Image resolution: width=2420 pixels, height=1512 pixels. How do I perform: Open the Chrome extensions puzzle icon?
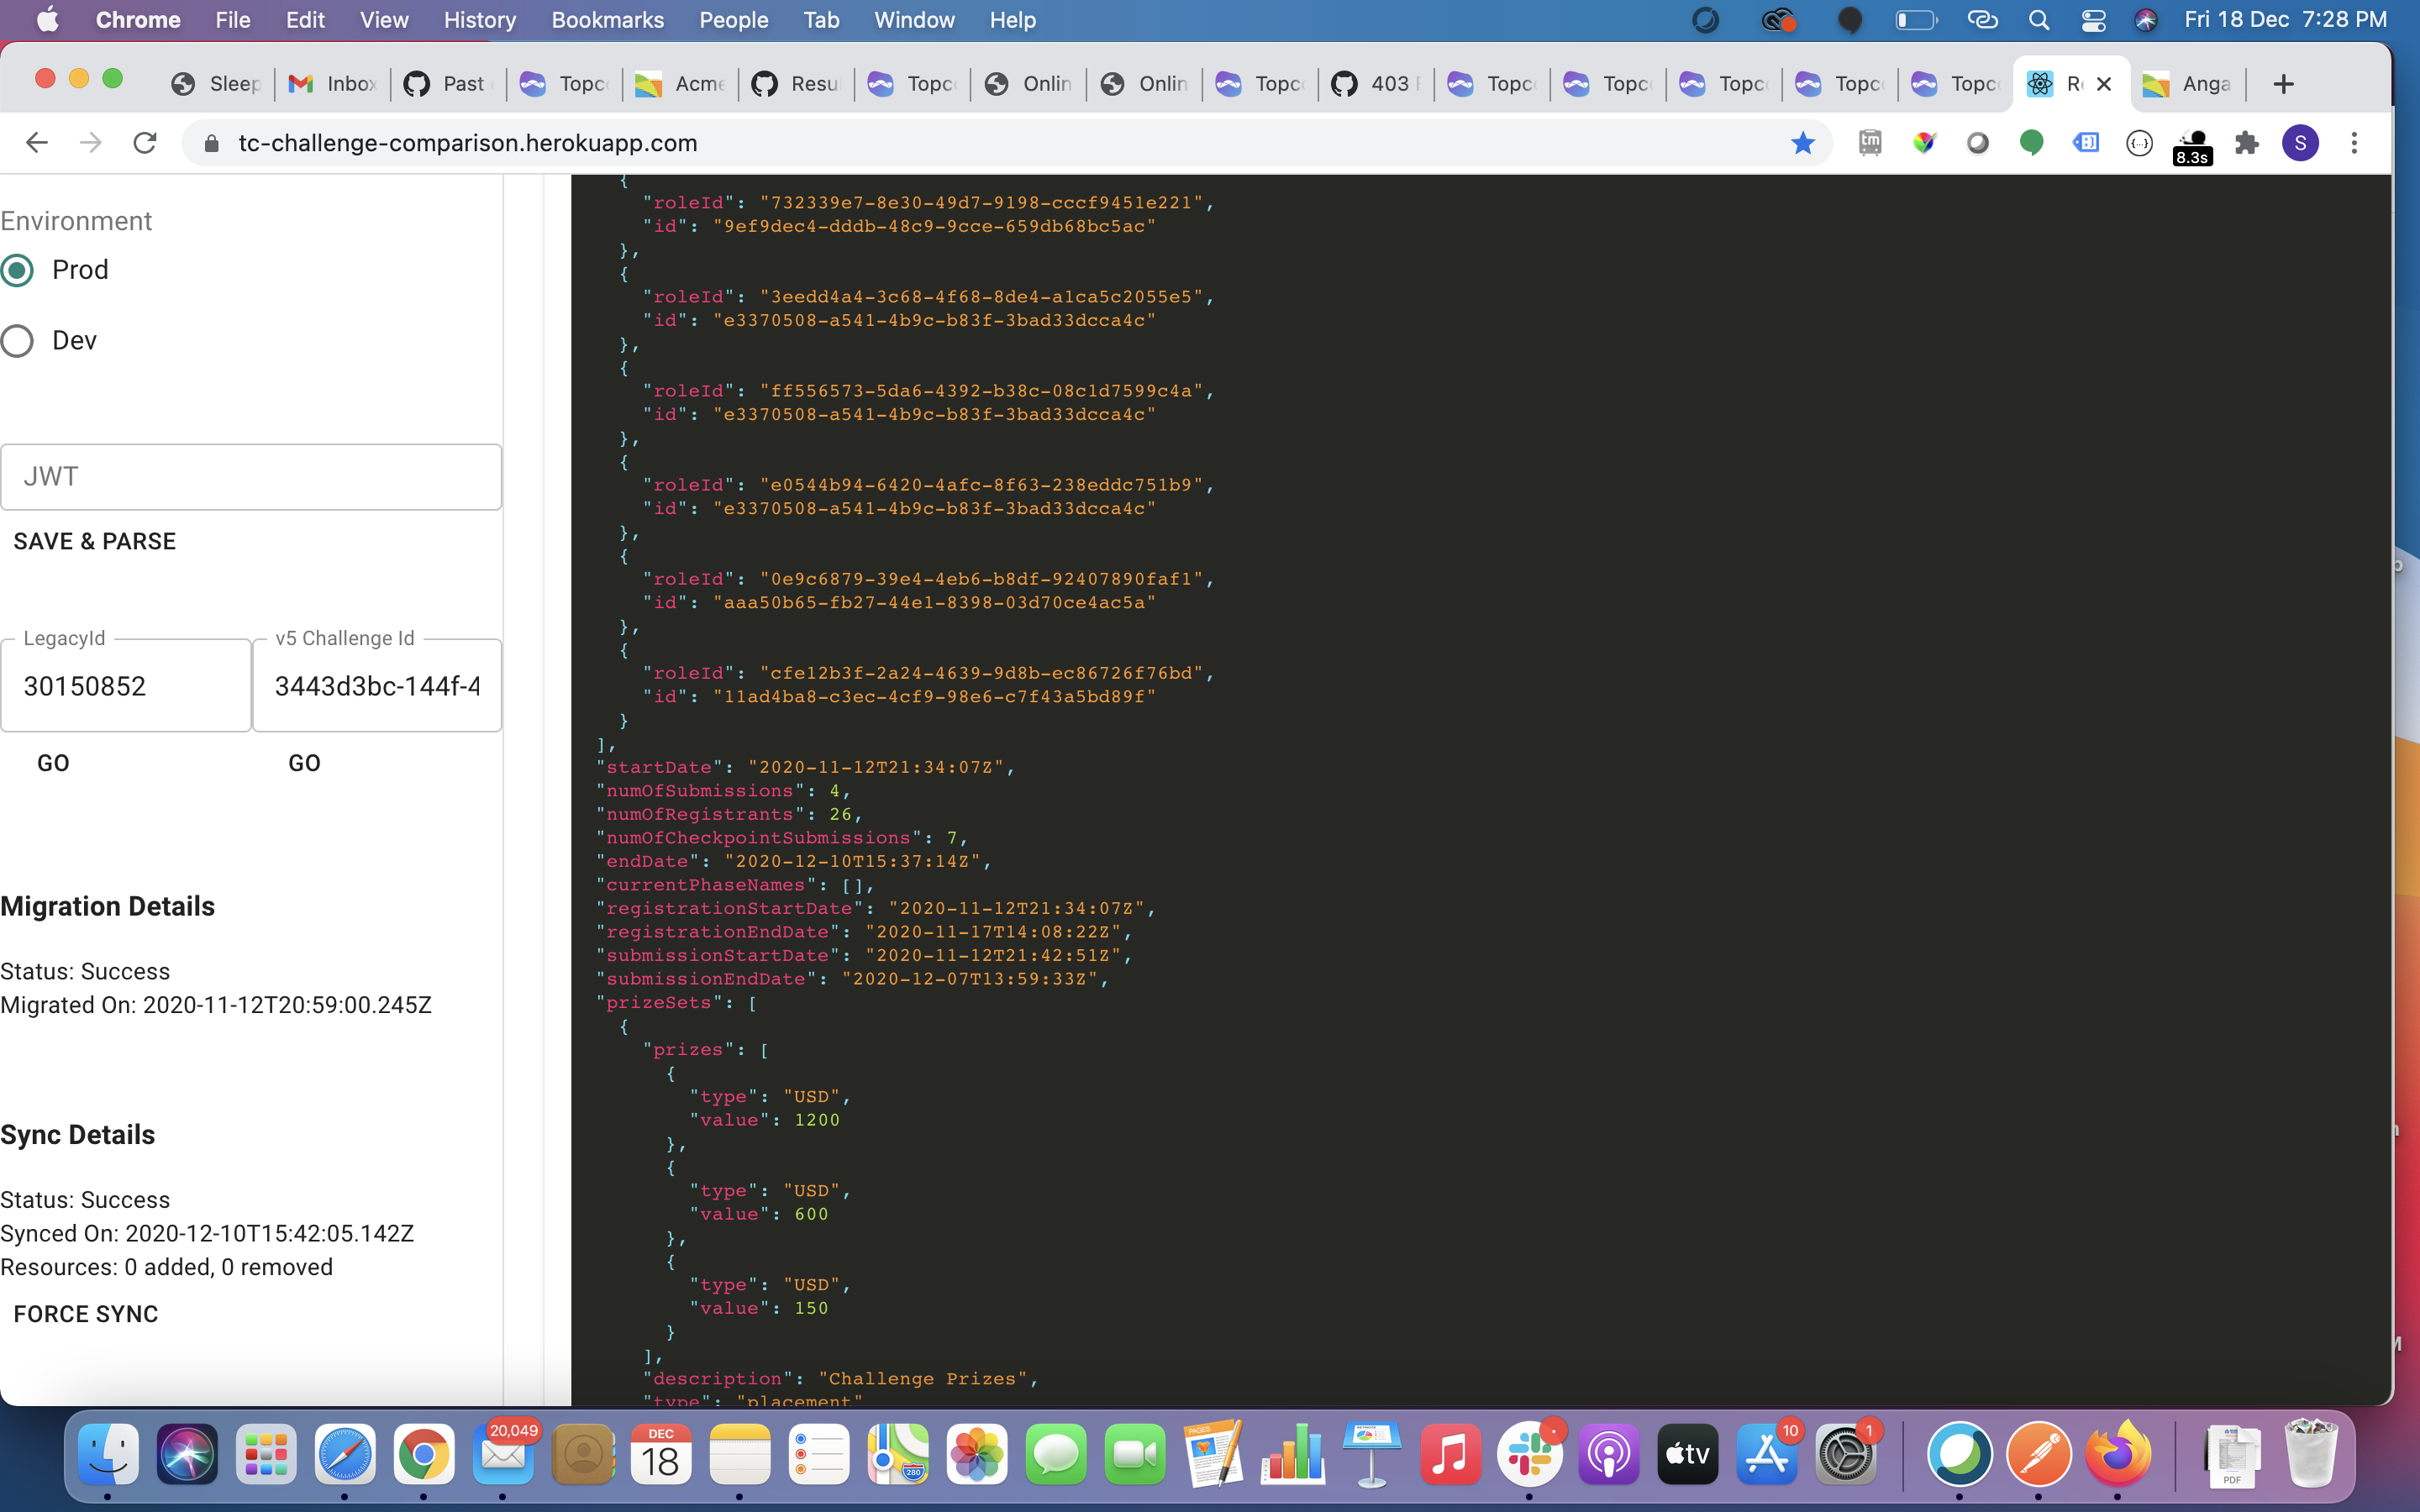(2247, 143)
